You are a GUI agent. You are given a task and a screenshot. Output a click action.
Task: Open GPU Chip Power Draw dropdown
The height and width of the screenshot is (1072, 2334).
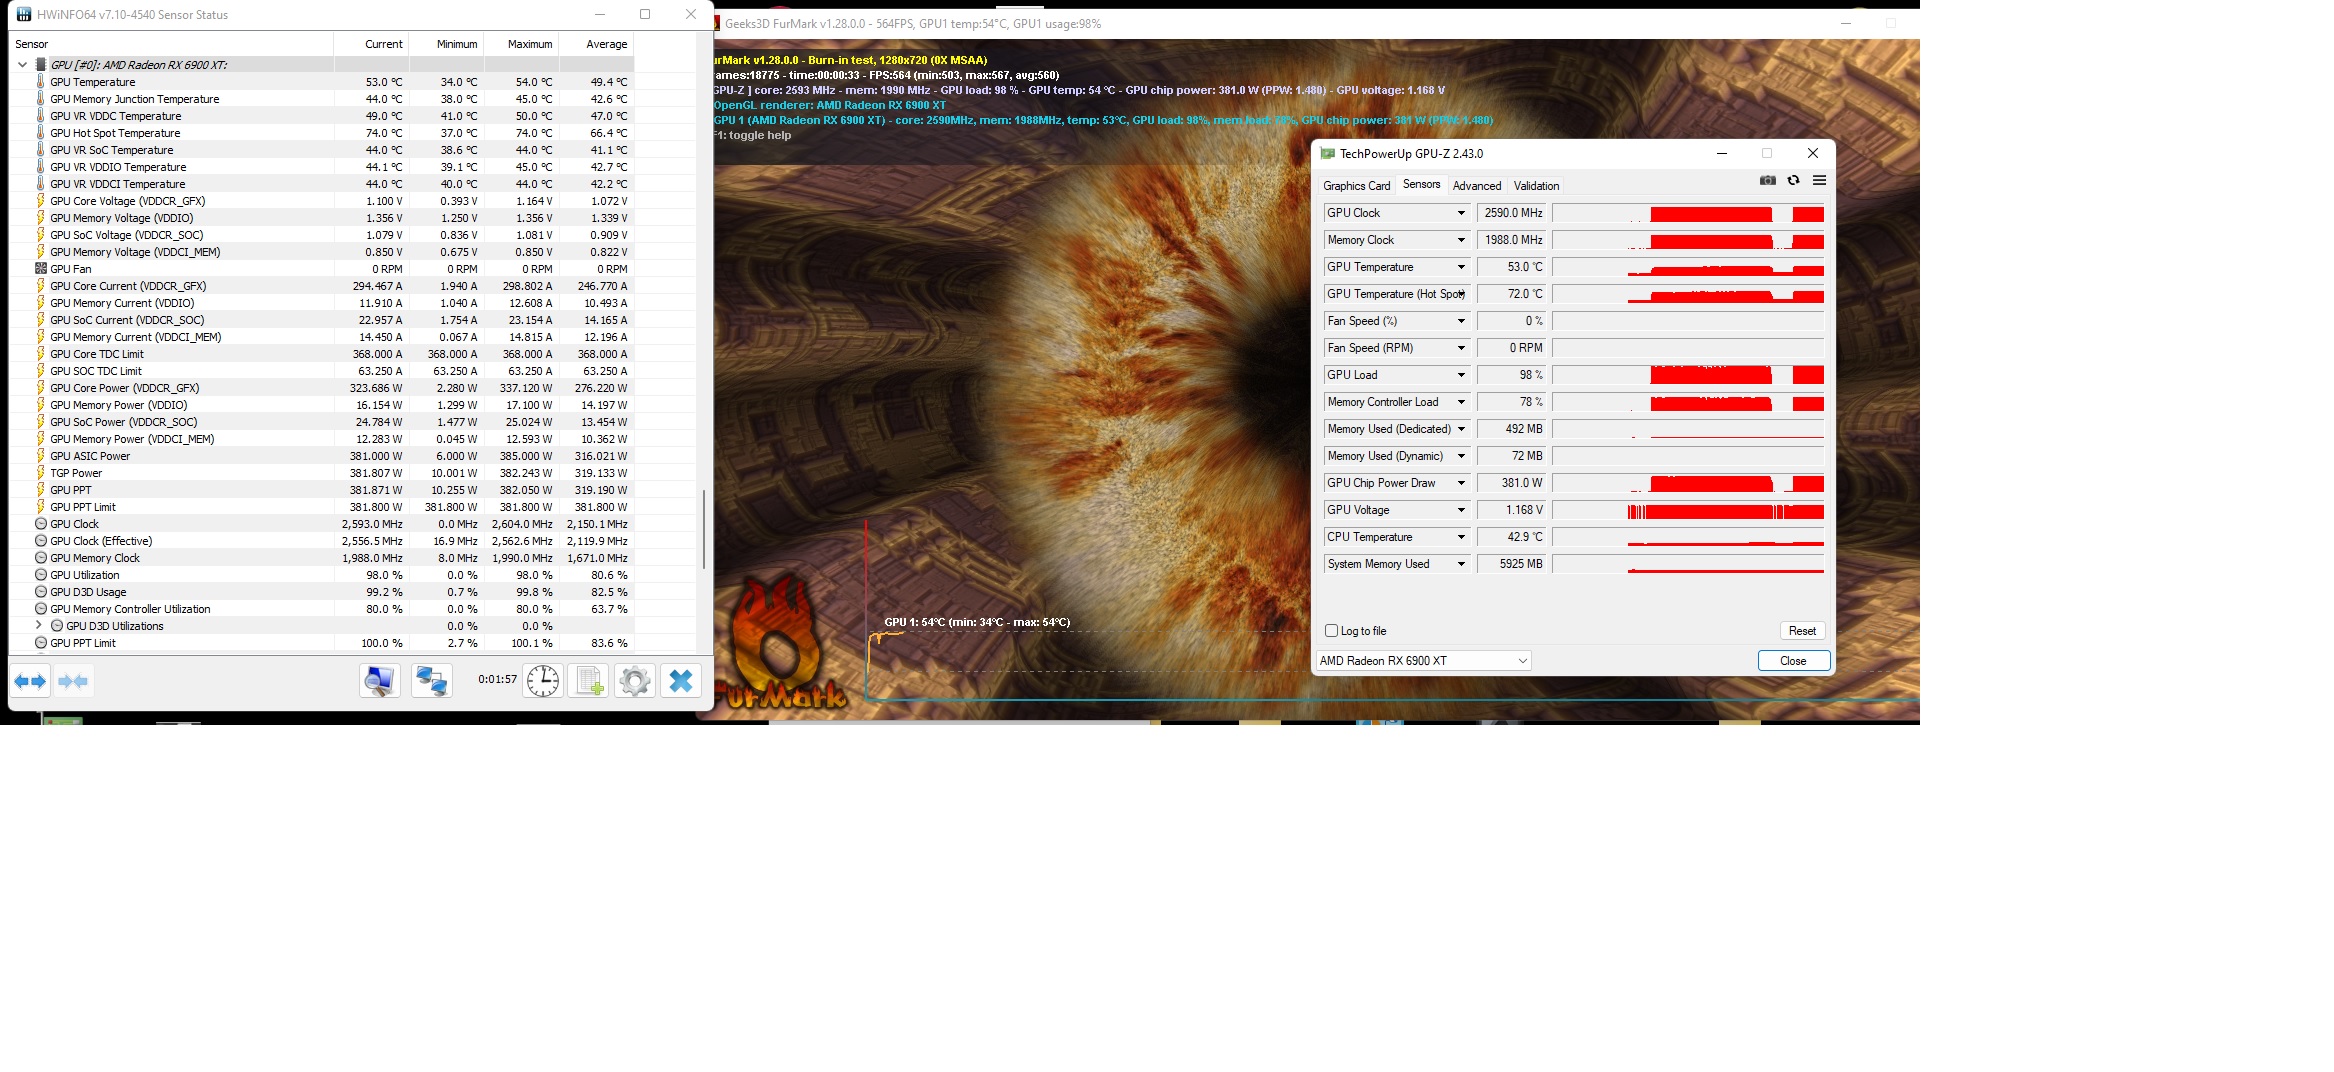click(1461, 483)
